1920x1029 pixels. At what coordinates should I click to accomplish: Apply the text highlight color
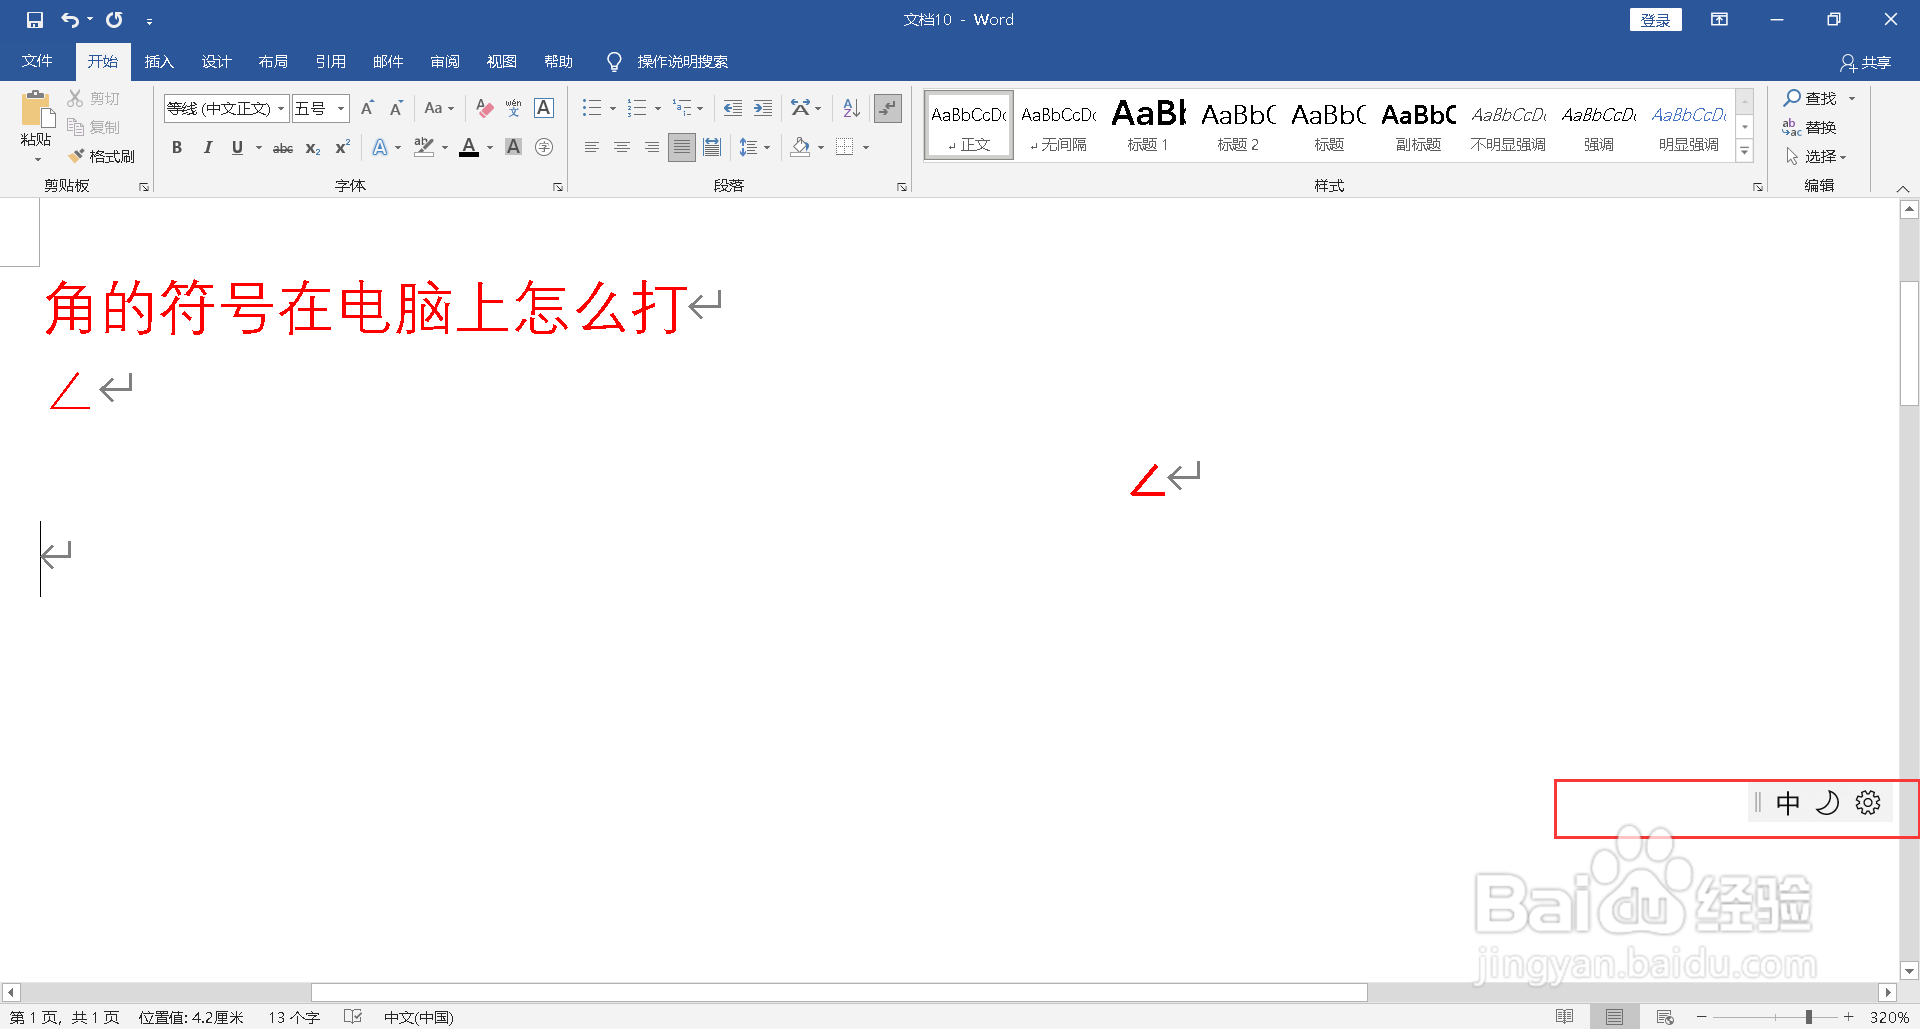click(x=424, y=147)
